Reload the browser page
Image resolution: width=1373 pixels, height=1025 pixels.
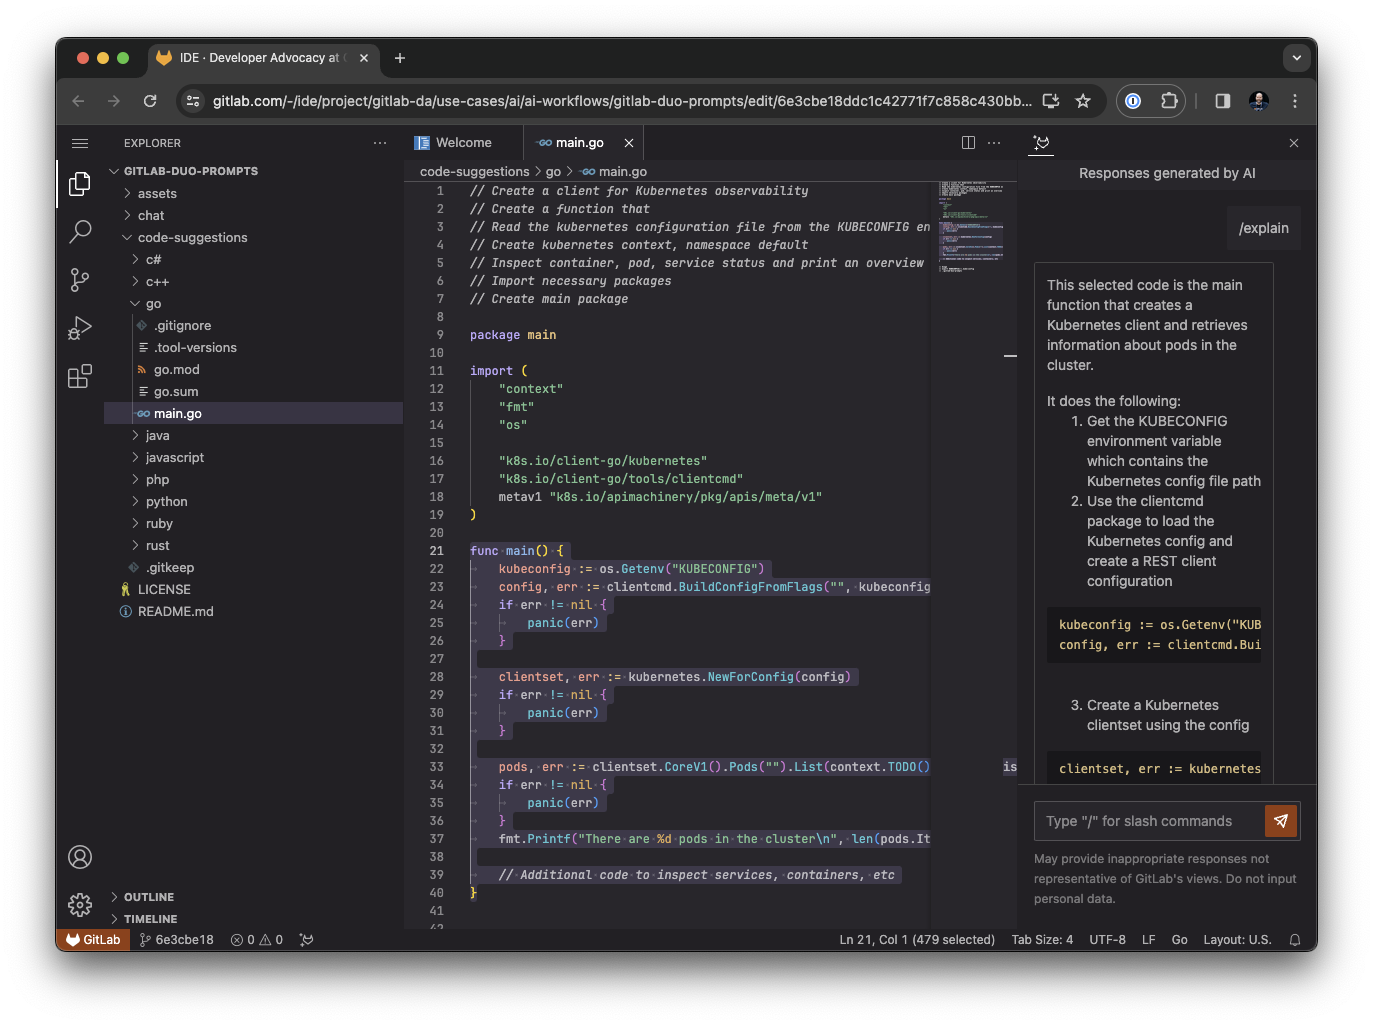click(150, 101)
